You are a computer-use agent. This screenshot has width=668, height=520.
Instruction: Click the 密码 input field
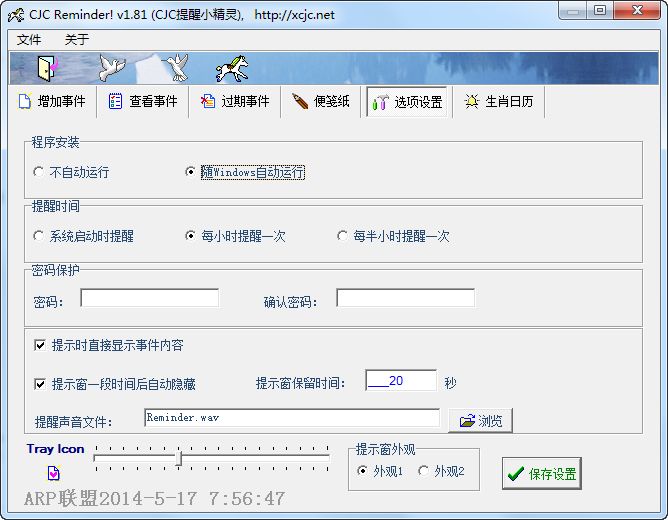click(150, 298)
